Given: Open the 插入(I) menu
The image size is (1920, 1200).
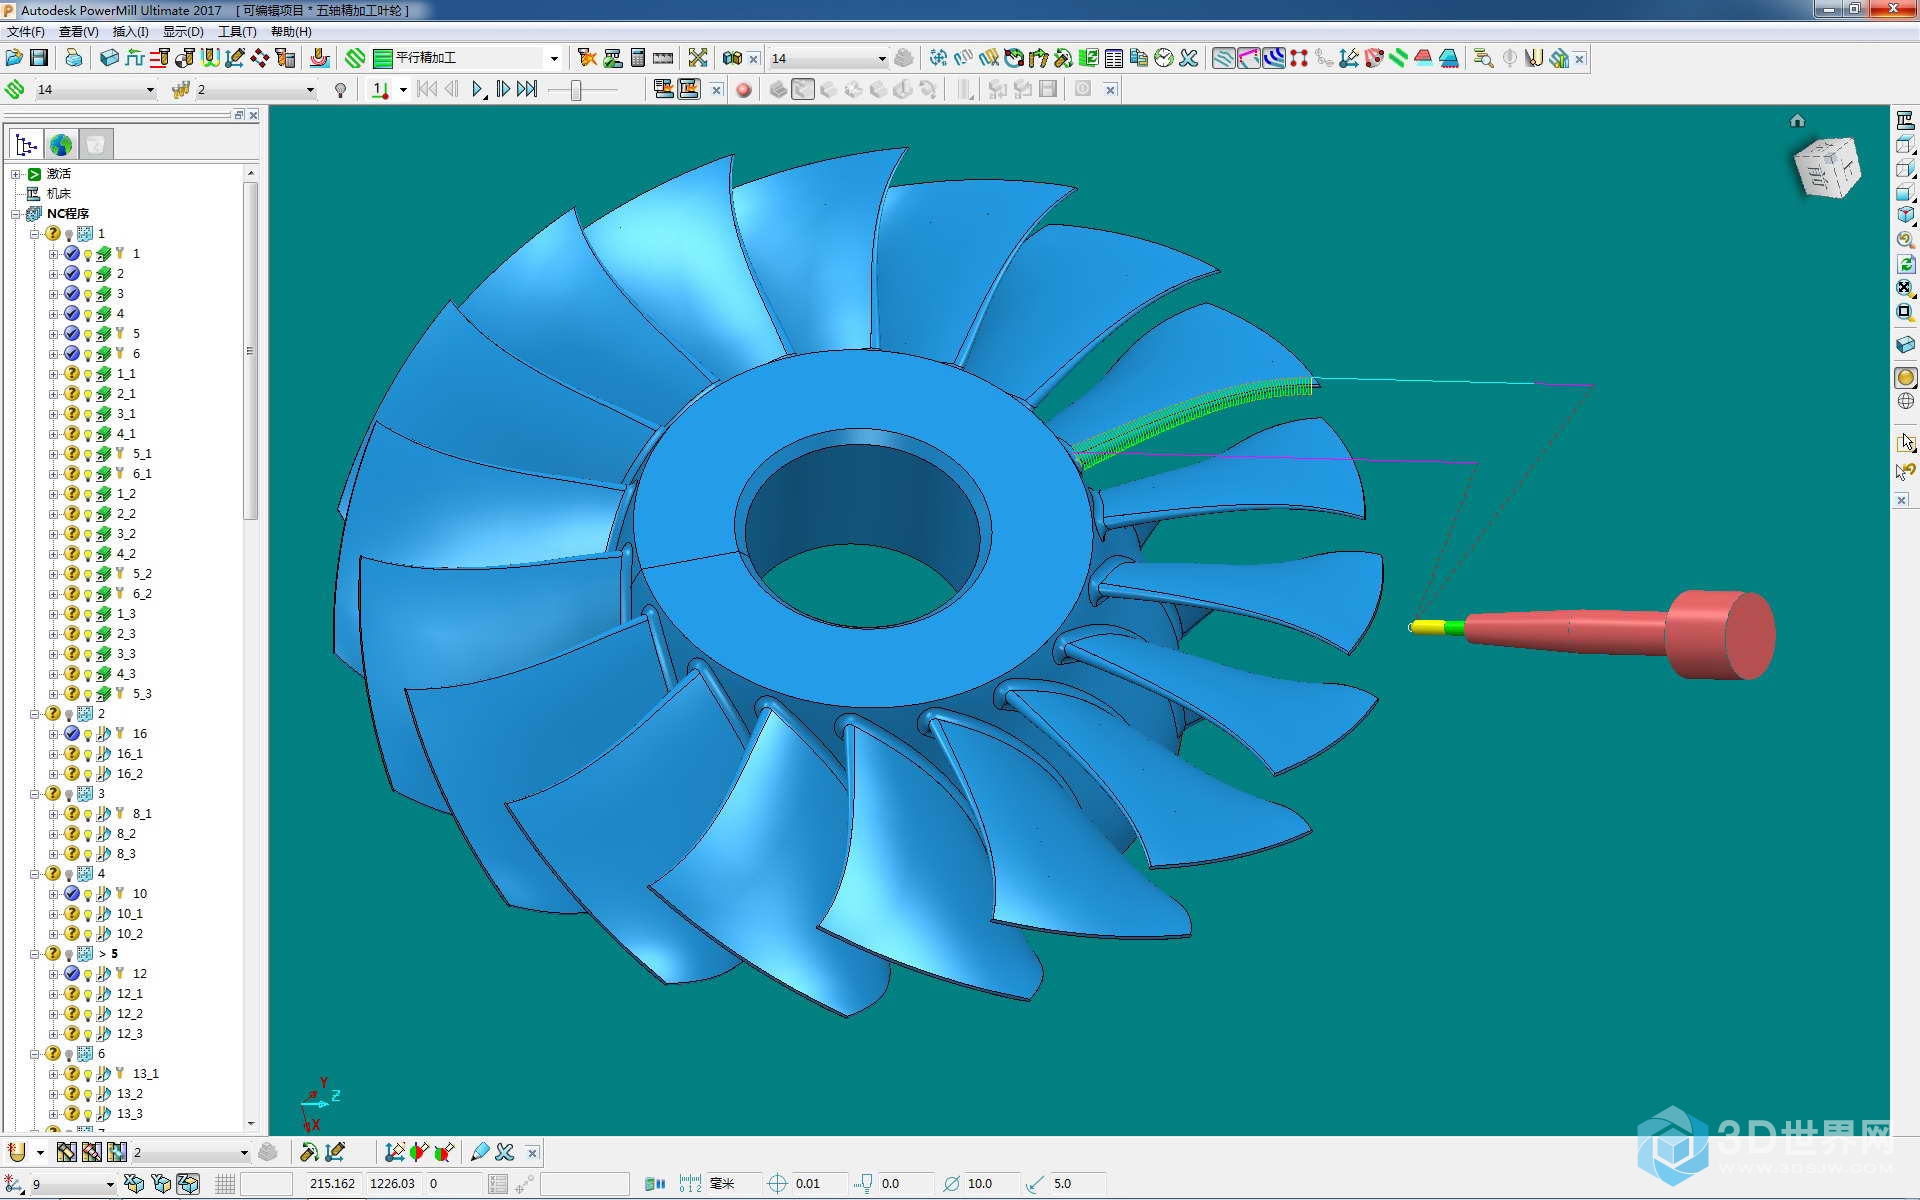Looking at the screenshot, I should click(x=130, y=32).
